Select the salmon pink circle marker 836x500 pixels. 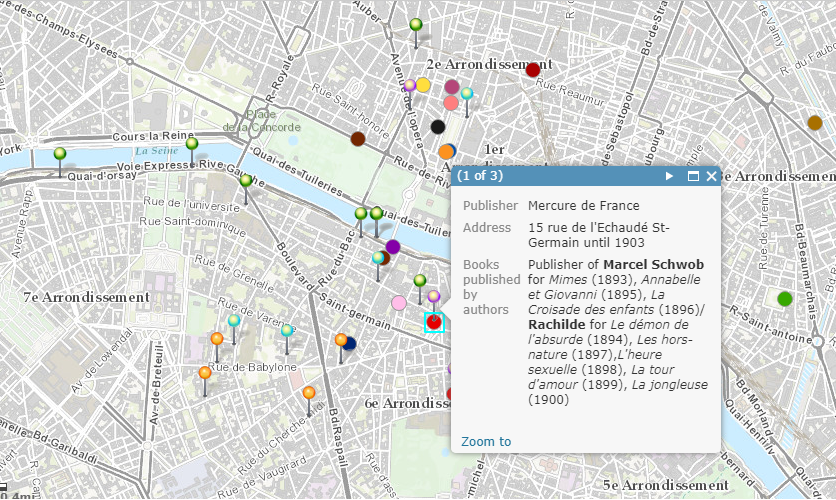(451, 103)
